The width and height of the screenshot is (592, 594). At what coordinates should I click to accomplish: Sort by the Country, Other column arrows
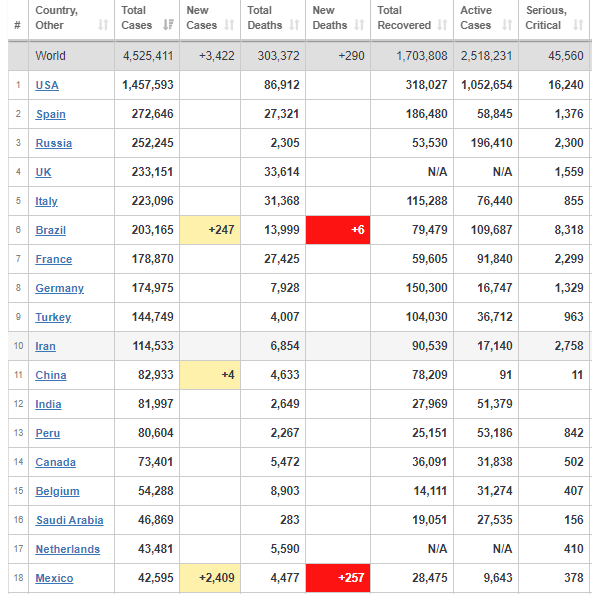103,25
